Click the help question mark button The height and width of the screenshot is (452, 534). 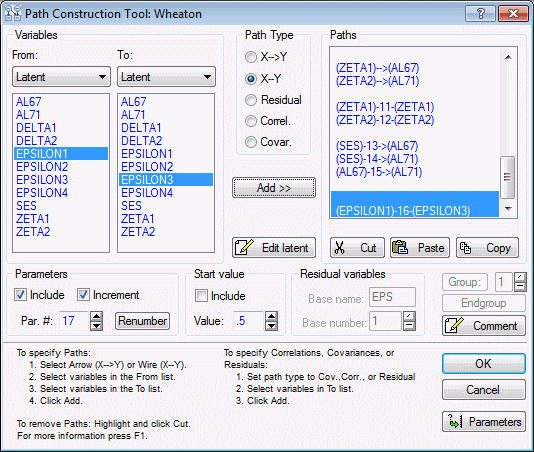[480, 14]
